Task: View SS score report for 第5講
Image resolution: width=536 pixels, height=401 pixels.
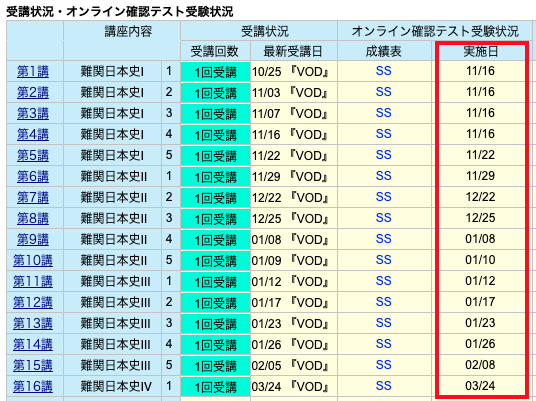Action: [384, 155]
